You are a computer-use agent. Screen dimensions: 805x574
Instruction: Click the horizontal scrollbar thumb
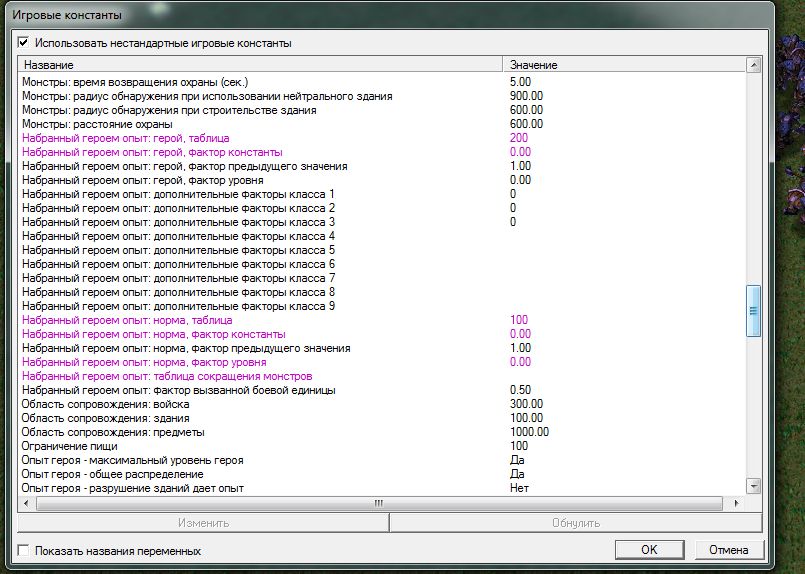point(379,503)
